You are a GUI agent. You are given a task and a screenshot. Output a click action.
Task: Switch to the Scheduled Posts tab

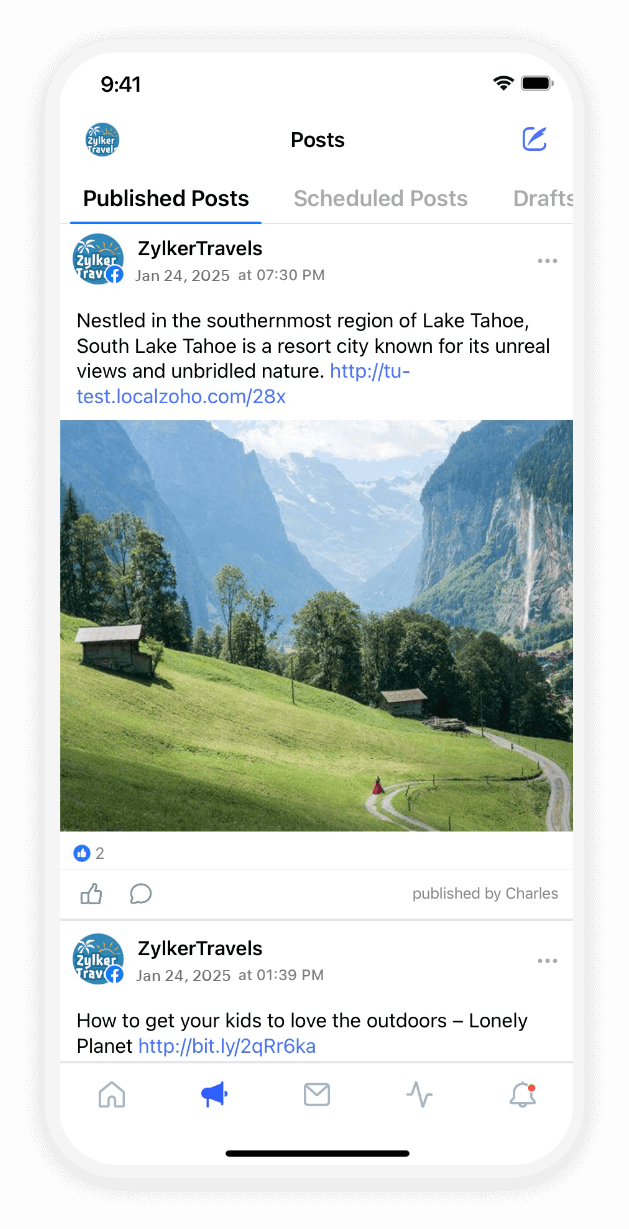pos(380,198)
